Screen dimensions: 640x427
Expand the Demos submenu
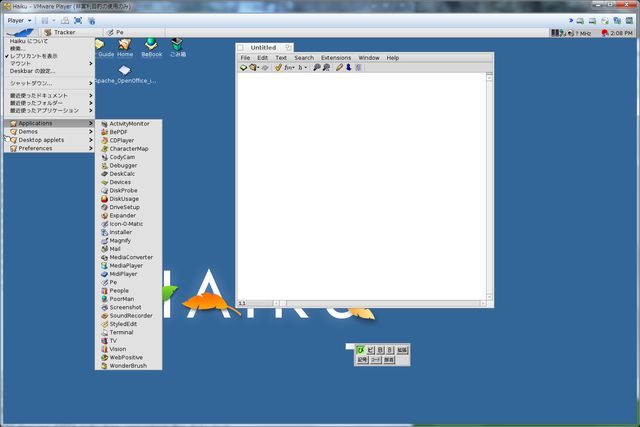coord(49,132)
